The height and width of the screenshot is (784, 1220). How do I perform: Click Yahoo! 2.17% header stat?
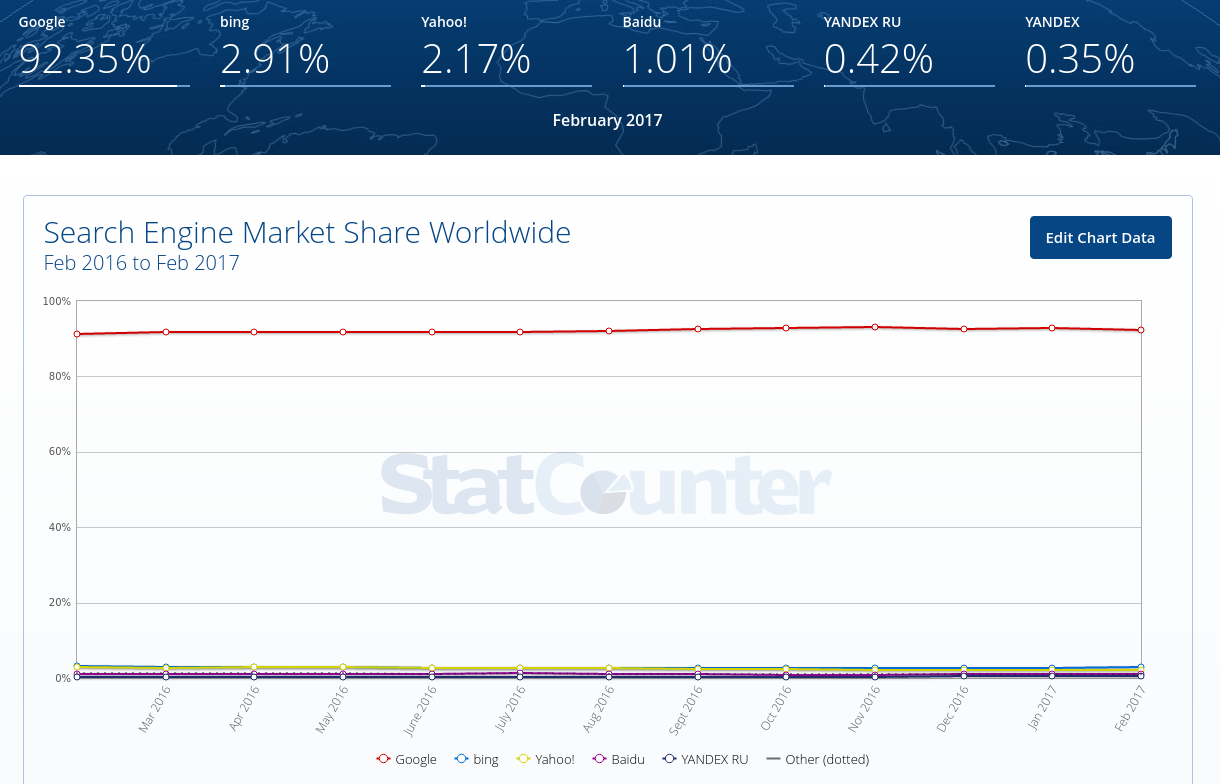point(476,58)
